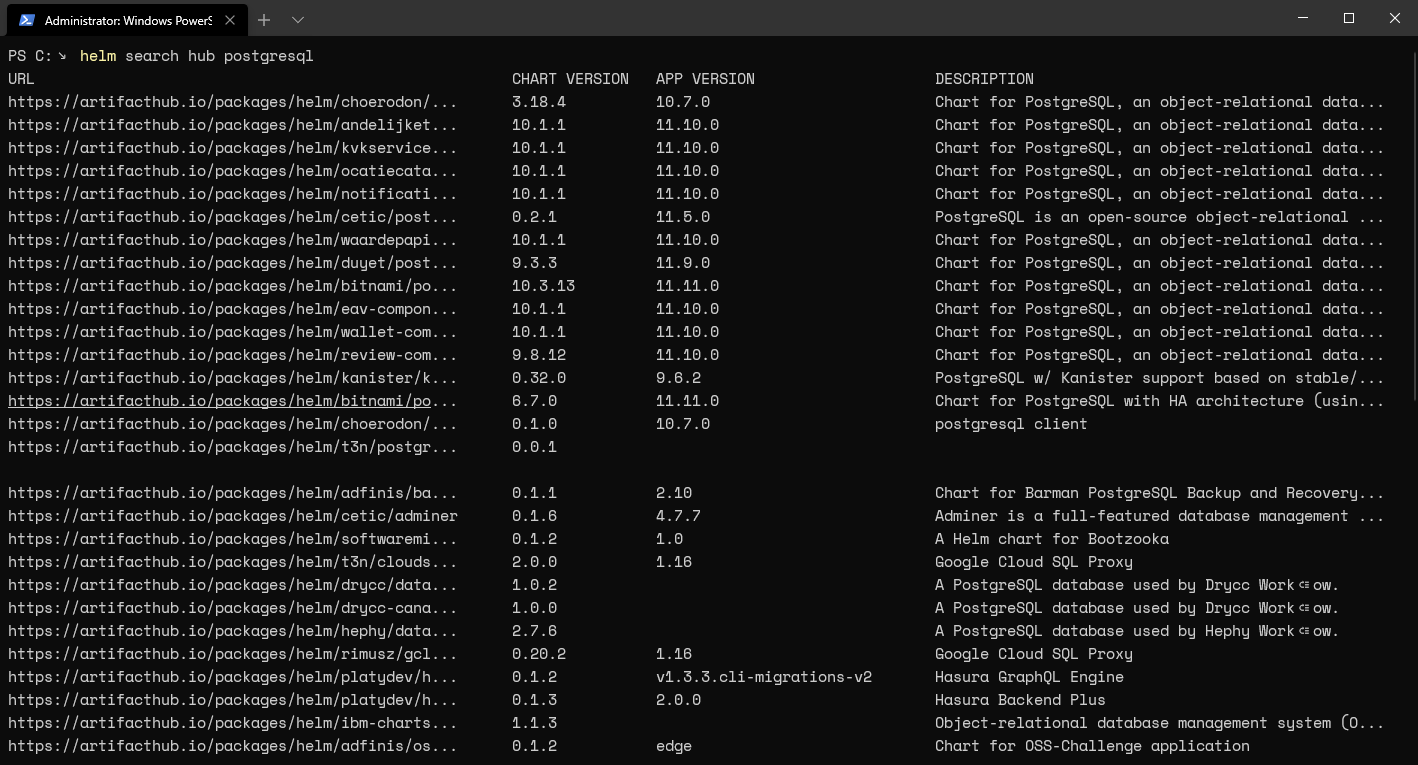Click the drycc-cana... URL

pos(232,608)
